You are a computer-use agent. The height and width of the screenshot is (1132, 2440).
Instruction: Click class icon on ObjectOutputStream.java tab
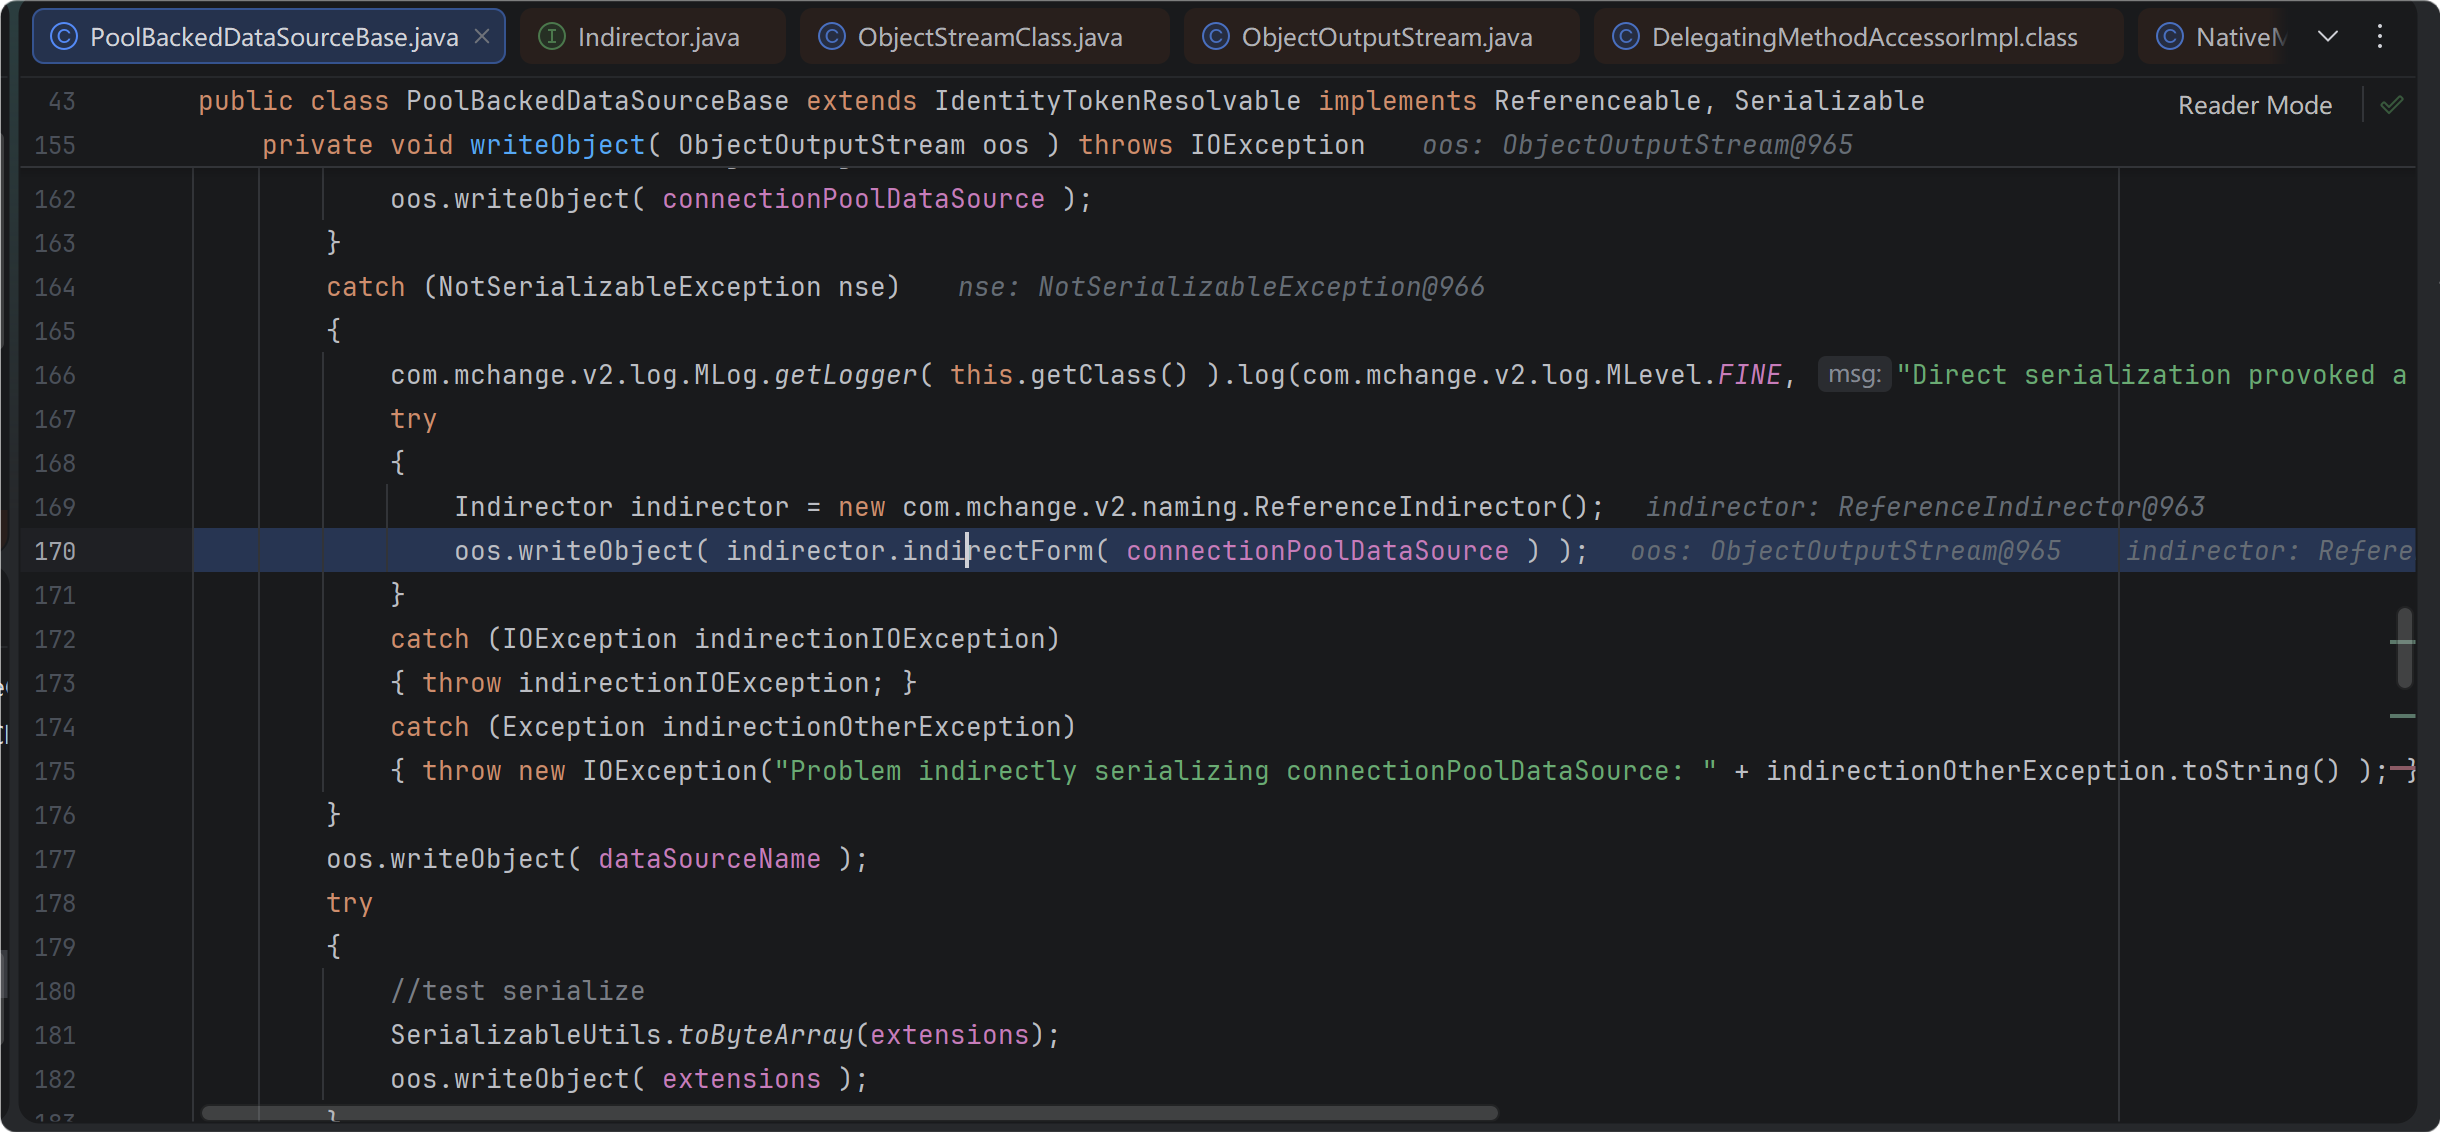[1215, 37]
